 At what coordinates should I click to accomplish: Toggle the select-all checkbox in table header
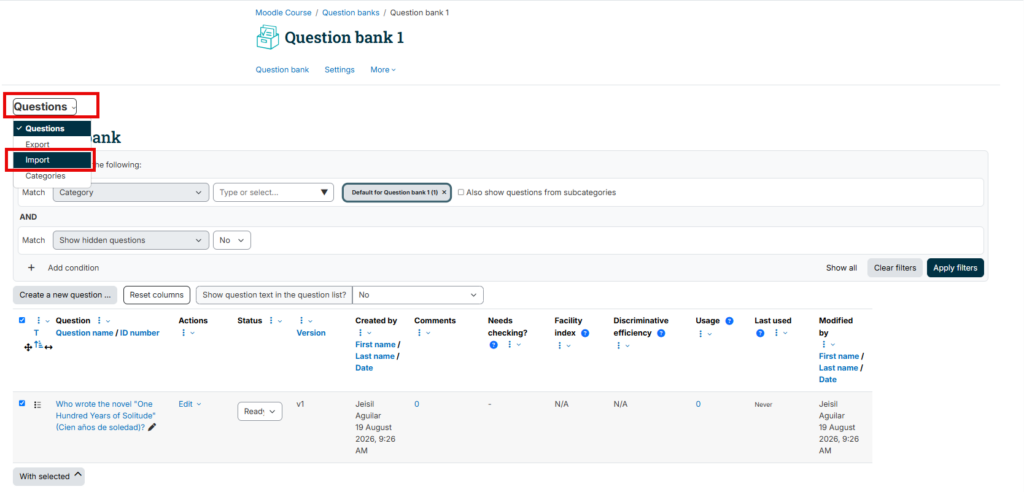(22, 320)
